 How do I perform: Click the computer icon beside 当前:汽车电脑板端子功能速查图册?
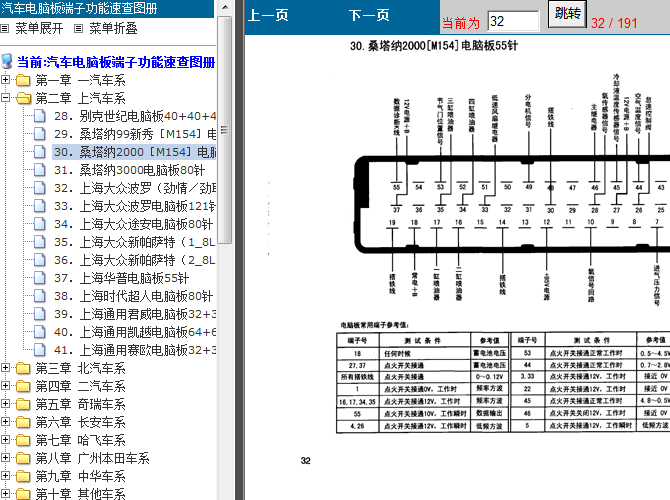(7, 62)
